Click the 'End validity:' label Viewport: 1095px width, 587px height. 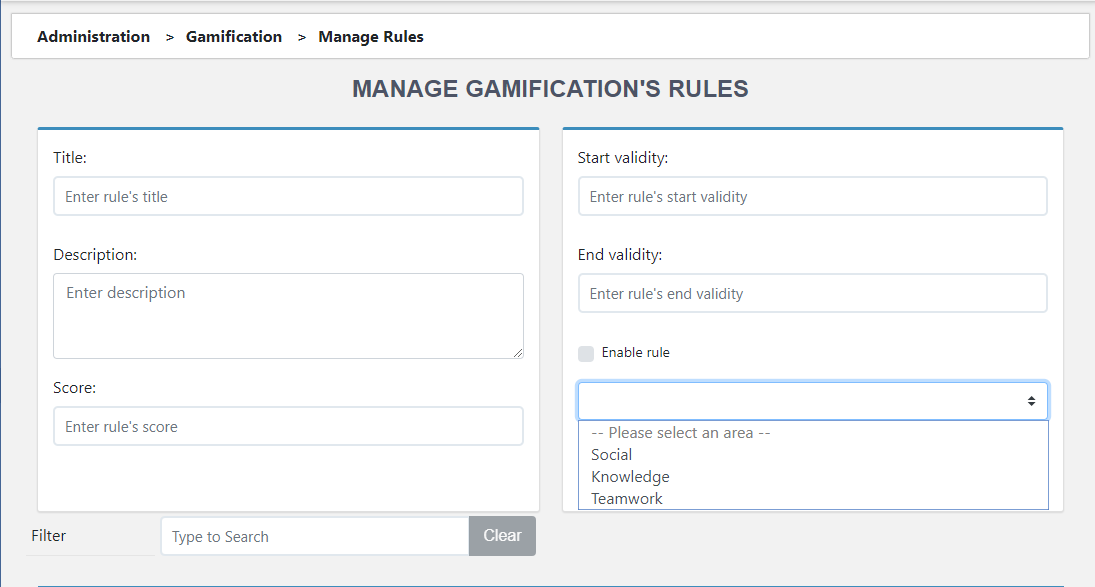[x=619, y=255]
